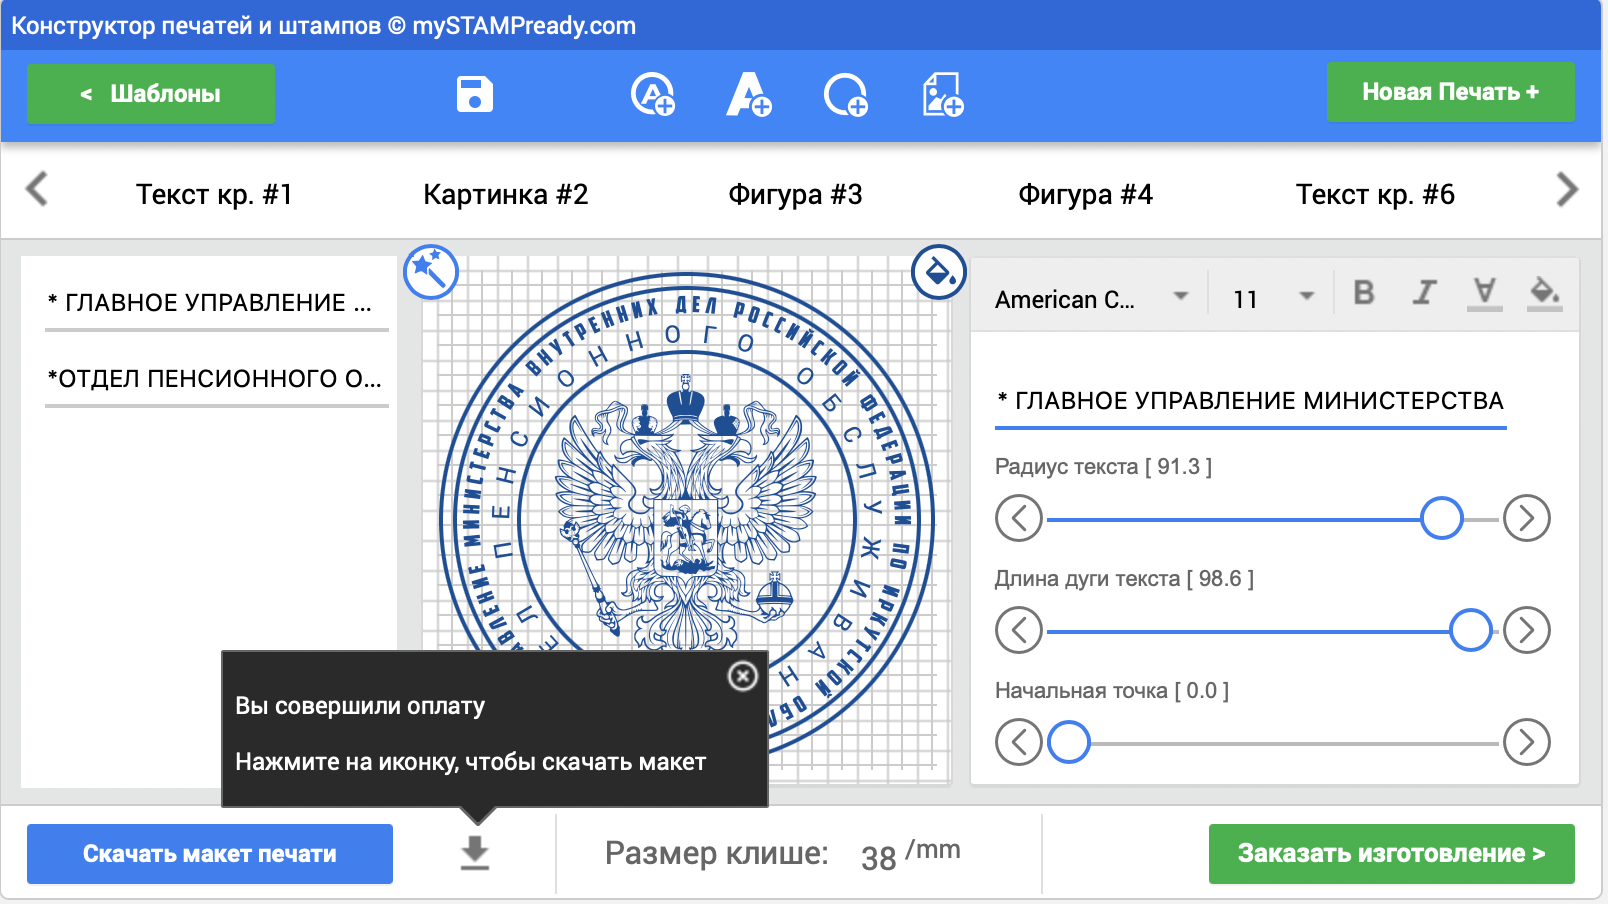Edit the ГЛАВНОЕ УПРАВЛЕНИЕ МИНИСТЕРСТВА text field
Viewport: 1608px width, 904px height.
(x=1250, y=401)
